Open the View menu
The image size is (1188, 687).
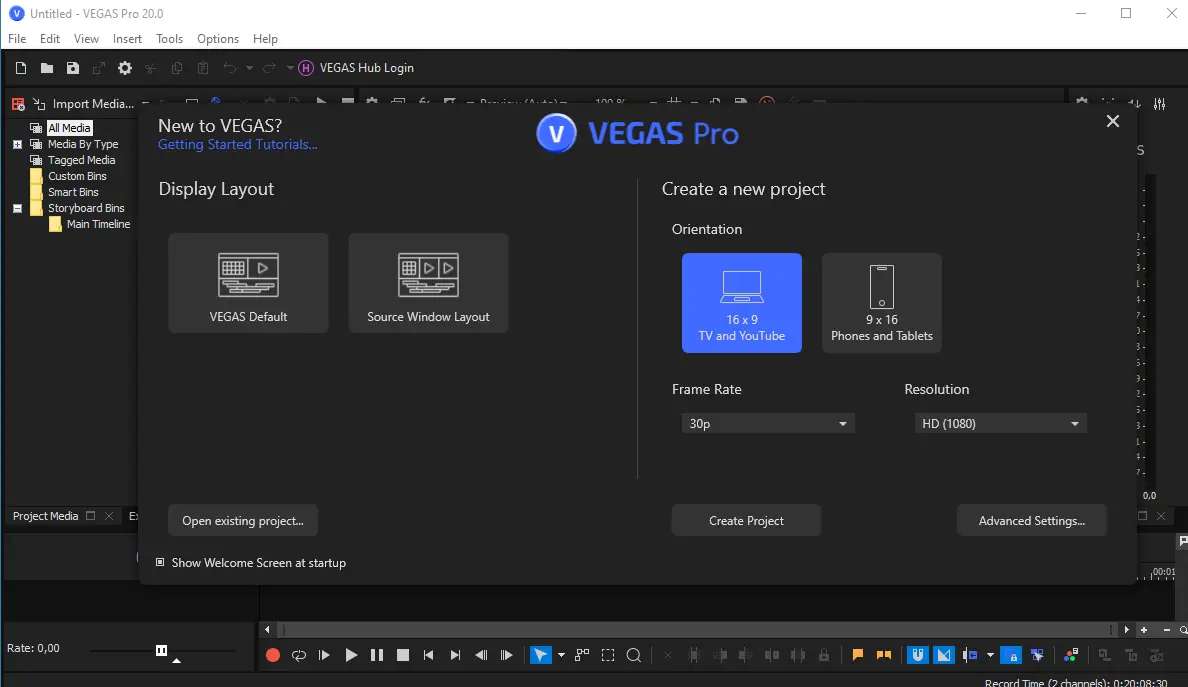point(86,39)
